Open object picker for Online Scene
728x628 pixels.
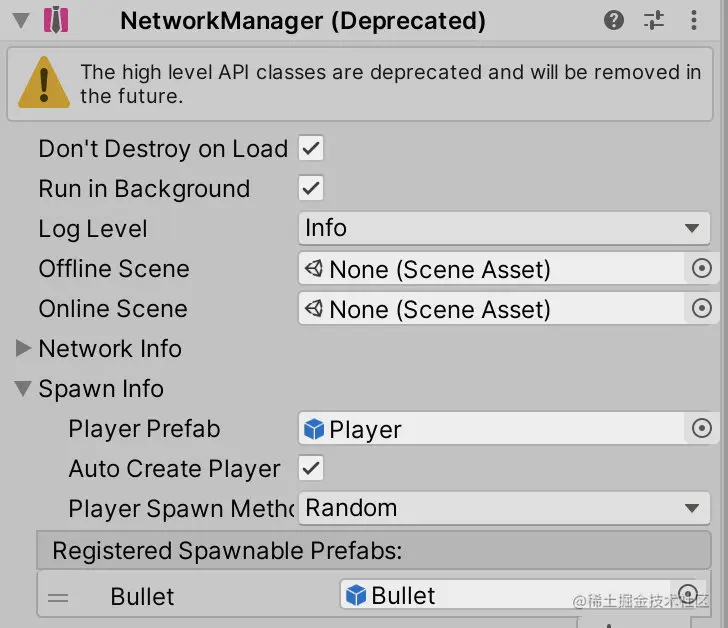(x=702, y=308)
